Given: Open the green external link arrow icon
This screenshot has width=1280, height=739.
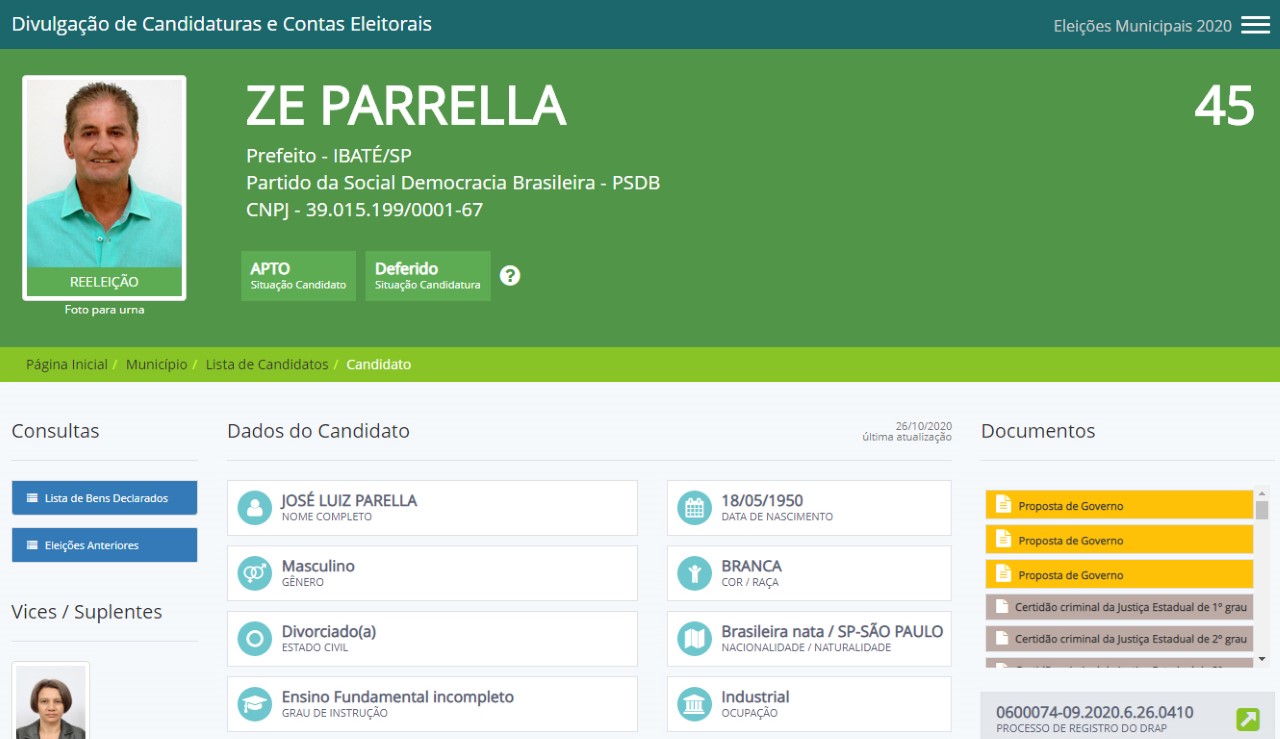Looking at the screenshot, I should click(1248, 719).
